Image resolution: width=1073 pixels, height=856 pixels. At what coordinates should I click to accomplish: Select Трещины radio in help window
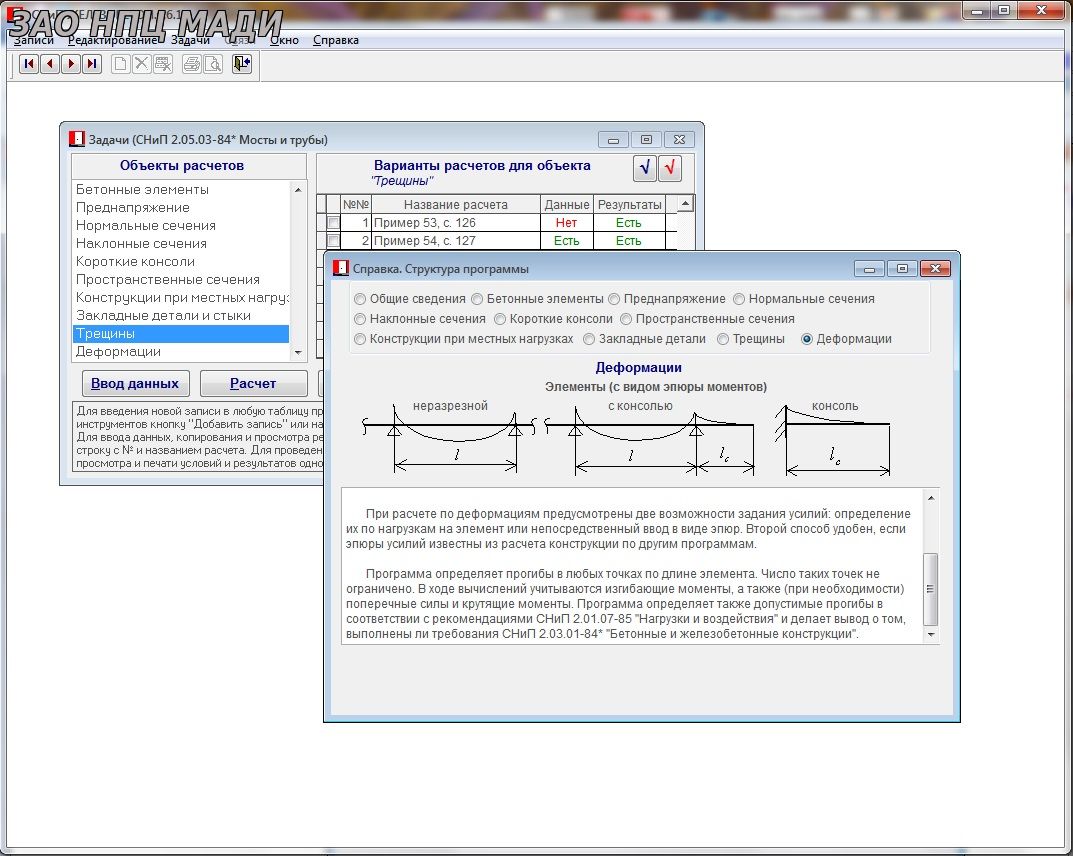pos(723,339)
